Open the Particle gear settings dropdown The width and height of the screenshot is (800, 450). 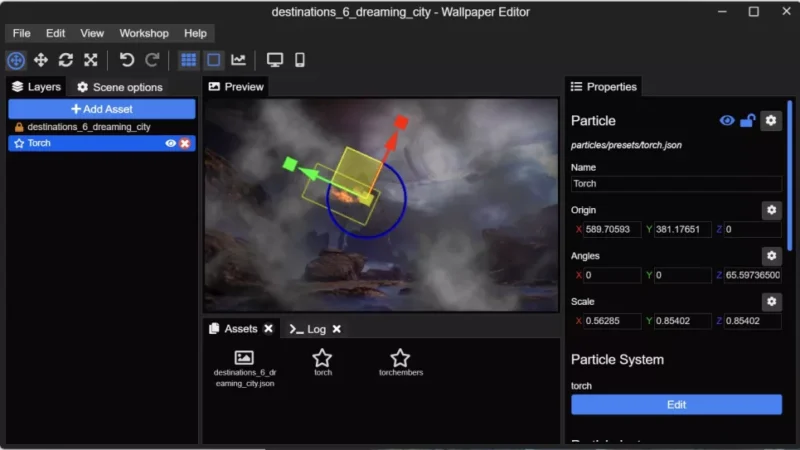(770, 121)
